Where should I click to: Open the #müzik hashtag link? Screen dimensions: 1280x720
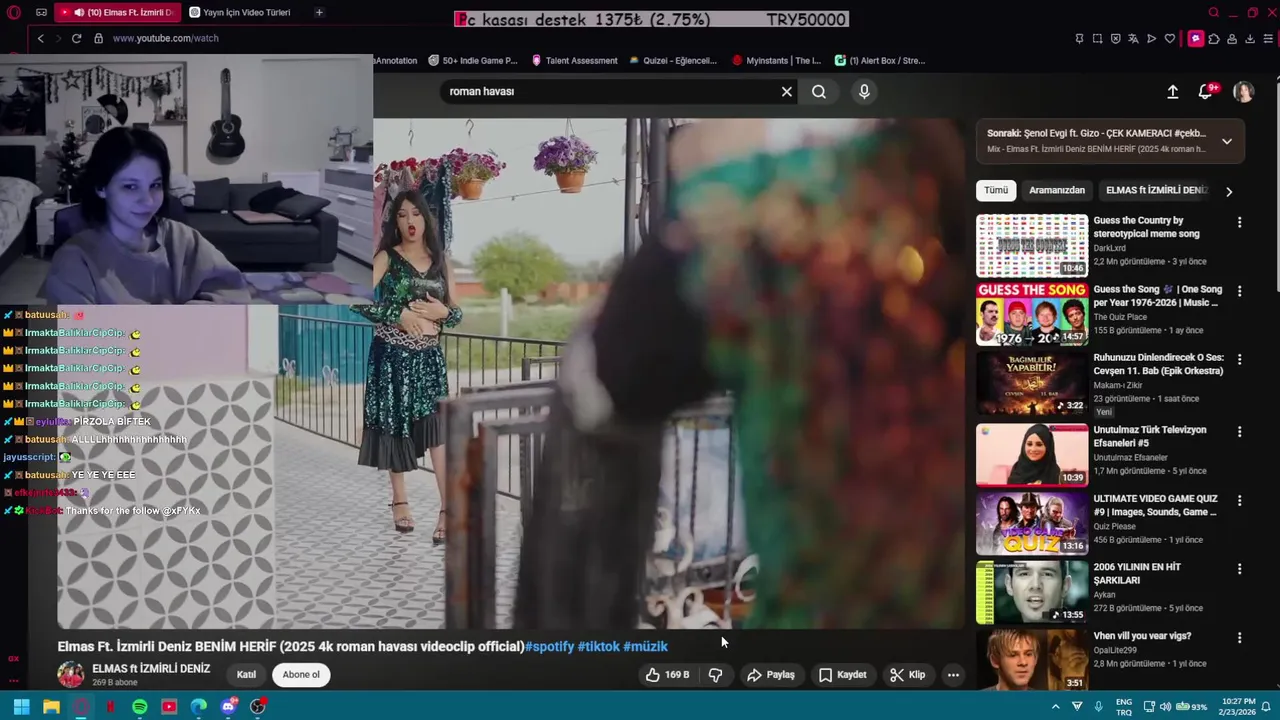(x=645, y=646)
